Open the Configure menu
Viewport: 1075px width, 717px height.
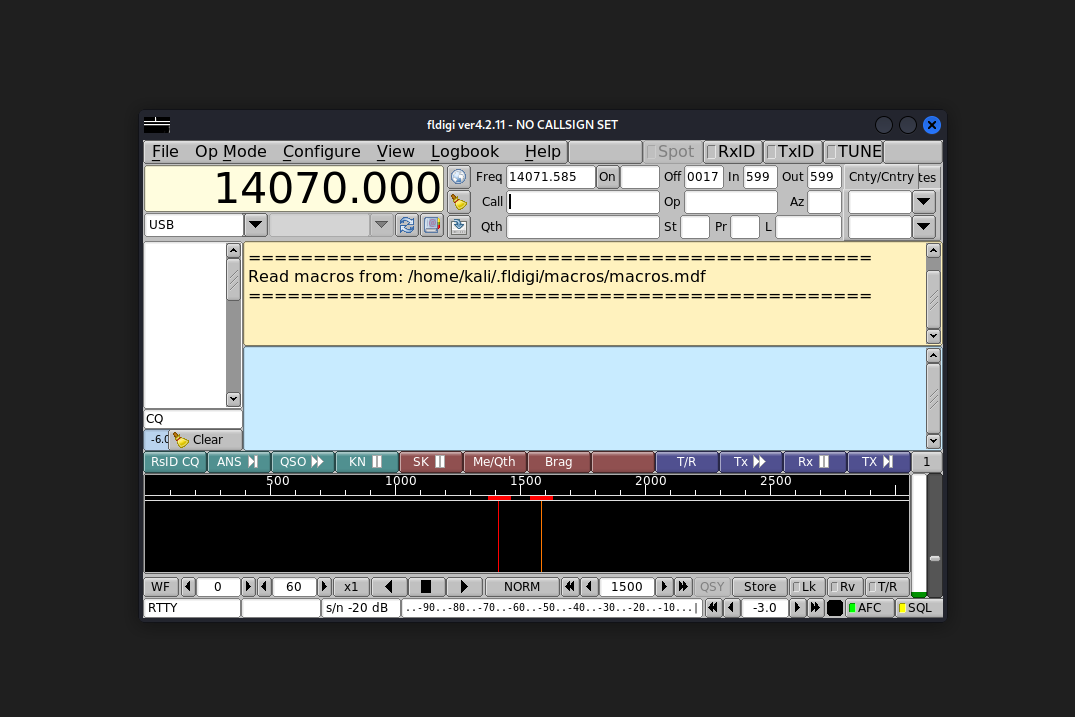coord(322,151)
